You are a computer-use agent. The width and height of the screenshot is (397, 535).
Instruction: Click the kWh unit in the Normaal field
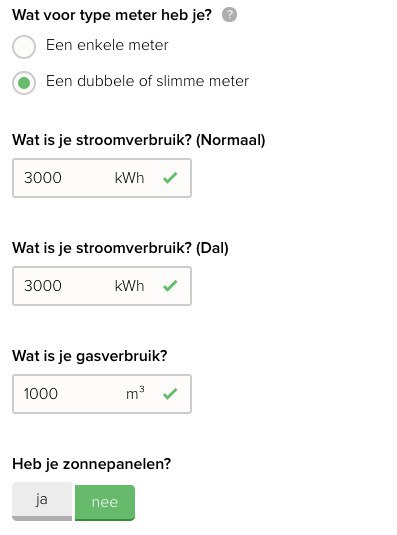click(x=129, y=178)
